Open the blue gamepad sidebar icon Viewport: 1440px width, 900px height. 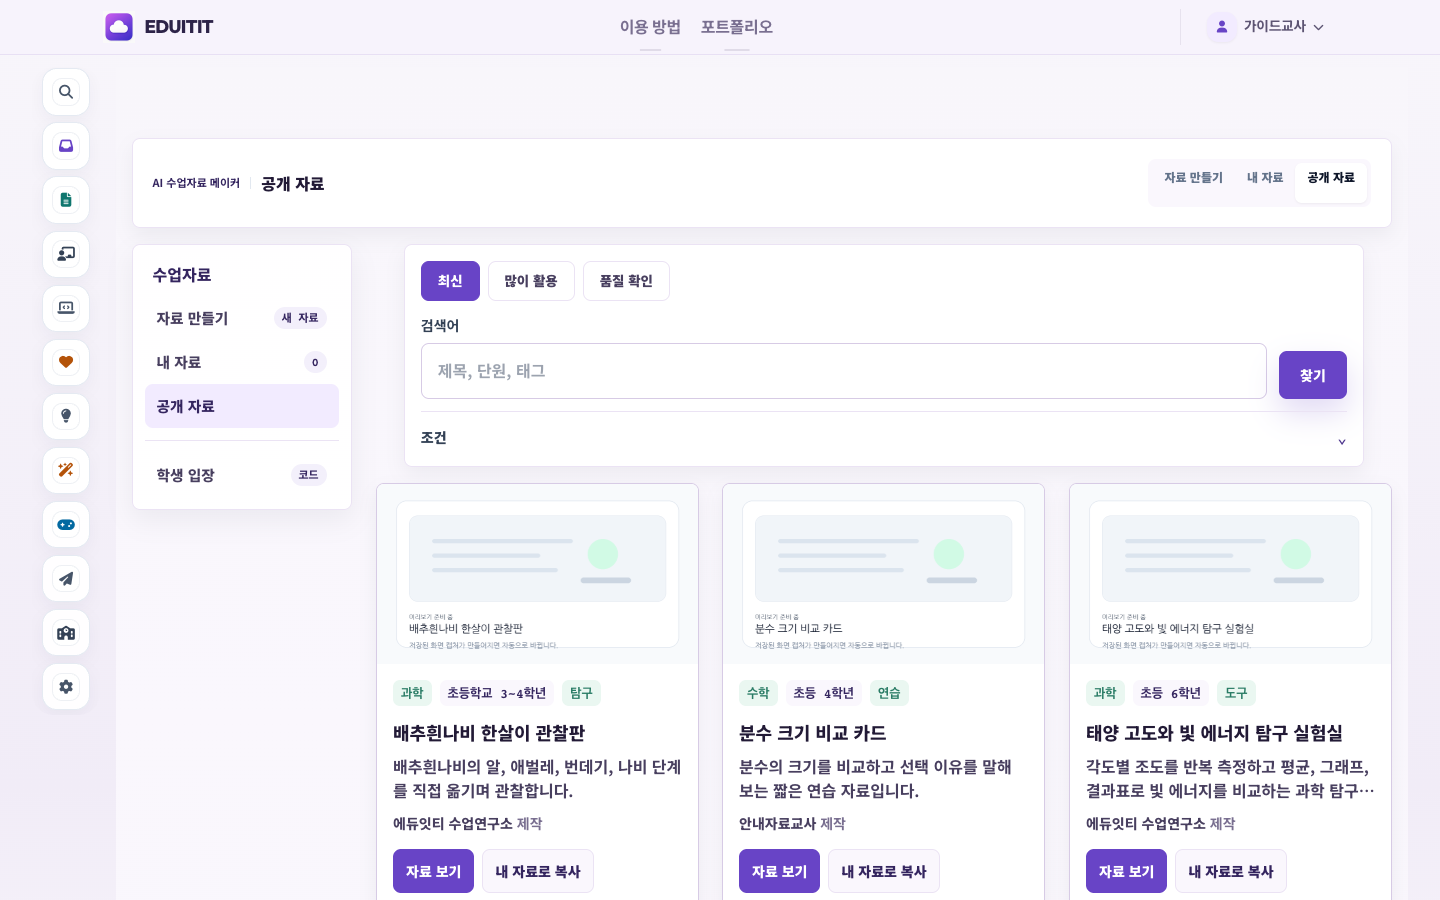click(66, 524)
